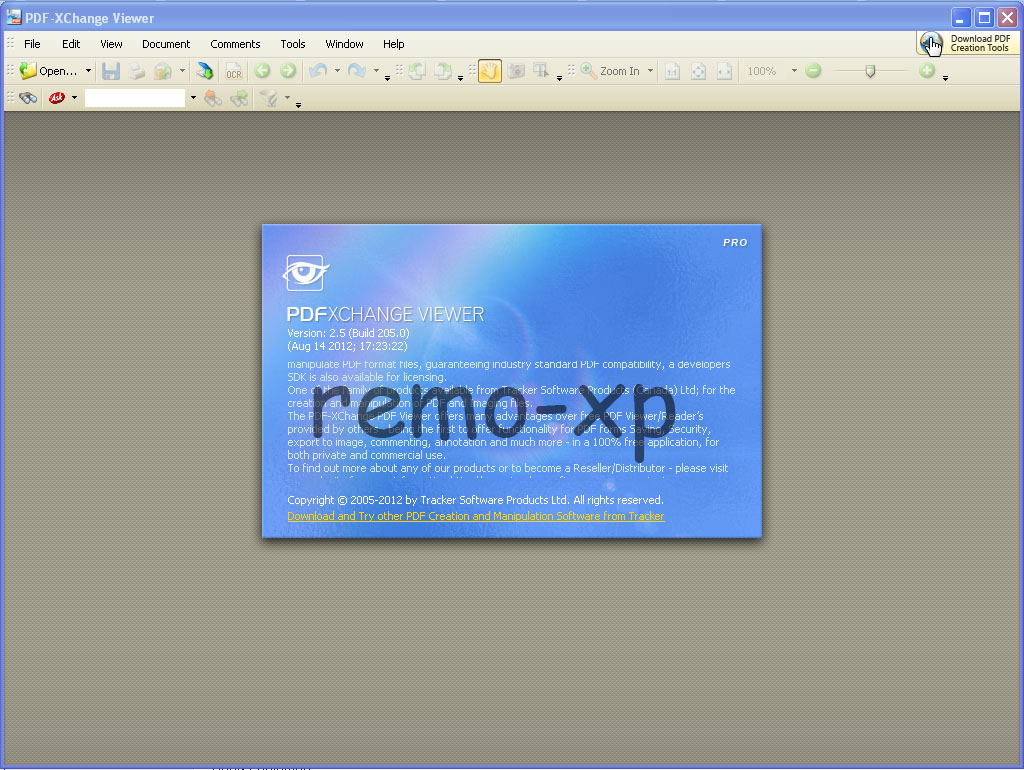Click the search options funnel icon
Viewport: 1024px width, 770px height.
coord(268,98)
